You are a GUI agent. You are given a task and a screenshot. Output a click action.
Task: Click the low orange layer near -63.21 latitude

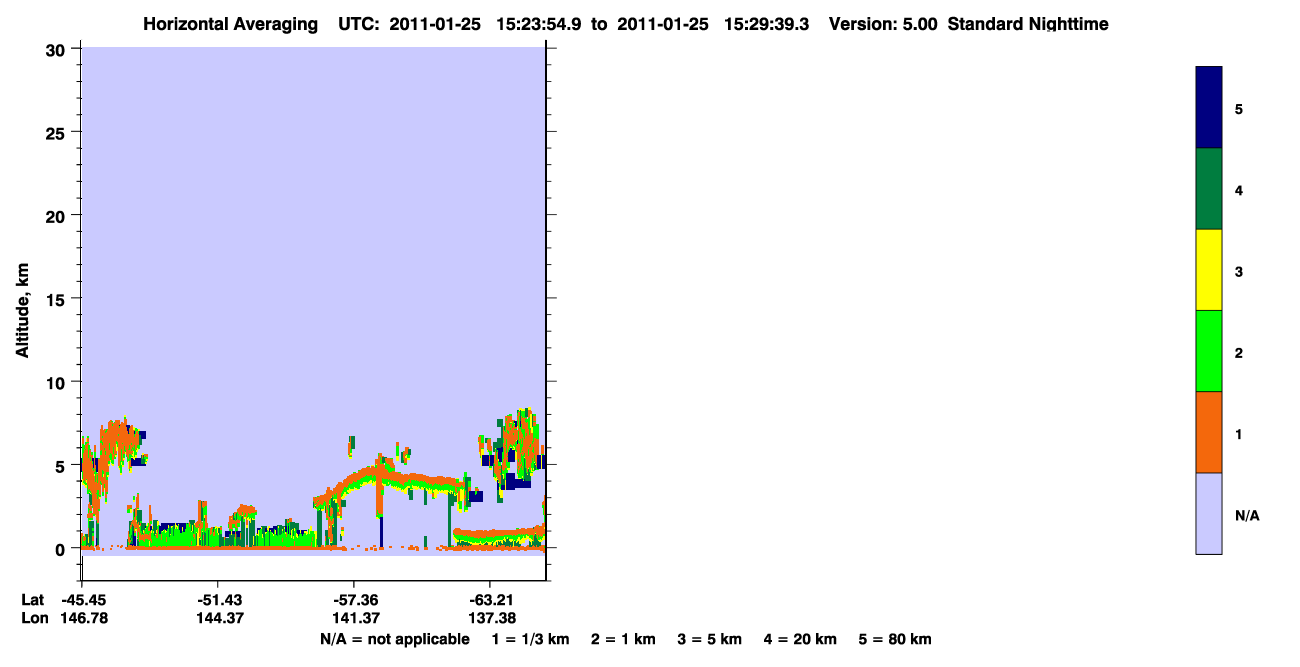(x=498, y=534)
